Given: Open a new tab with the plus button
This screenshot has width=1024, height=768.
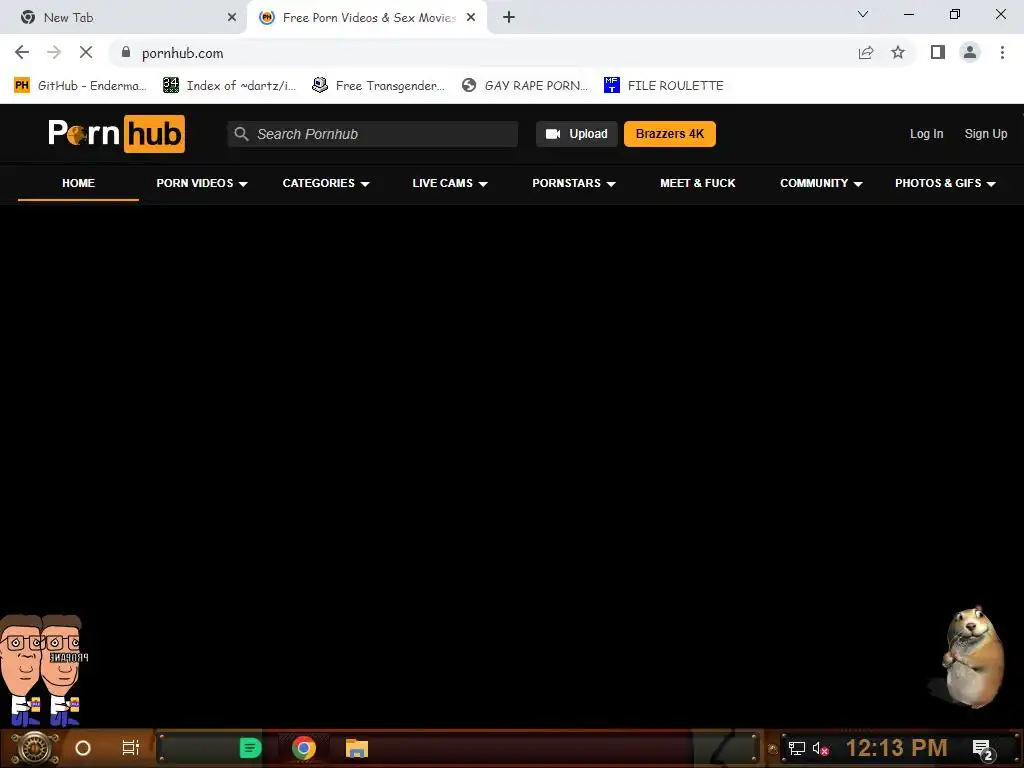Looking at the screenshot, I should tap(509, 18).
